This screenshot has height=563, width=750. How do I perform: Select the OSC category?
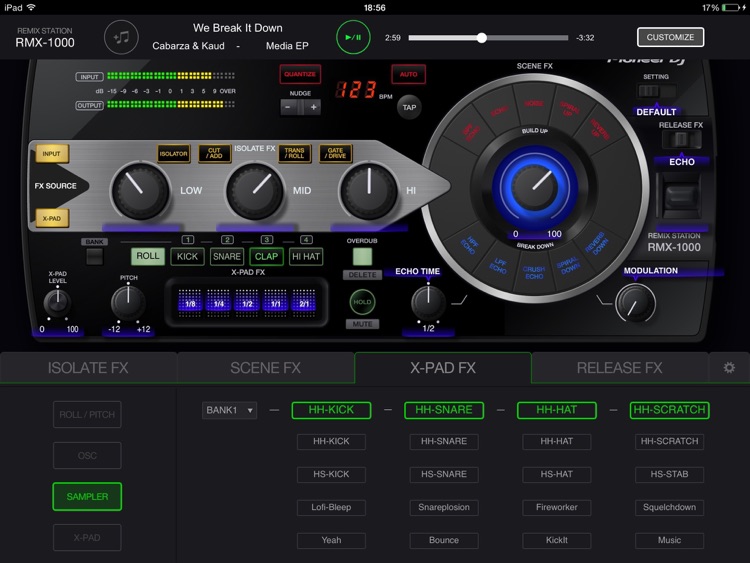(87, 455)
